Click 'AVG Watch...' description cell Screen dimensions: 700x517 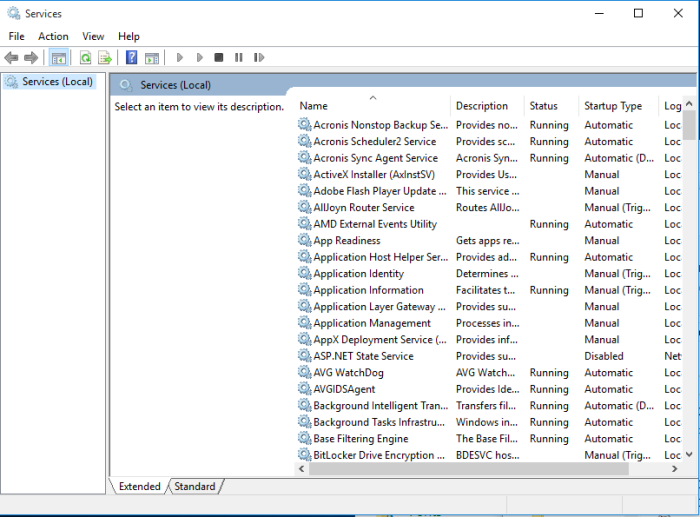coord(485,373)
